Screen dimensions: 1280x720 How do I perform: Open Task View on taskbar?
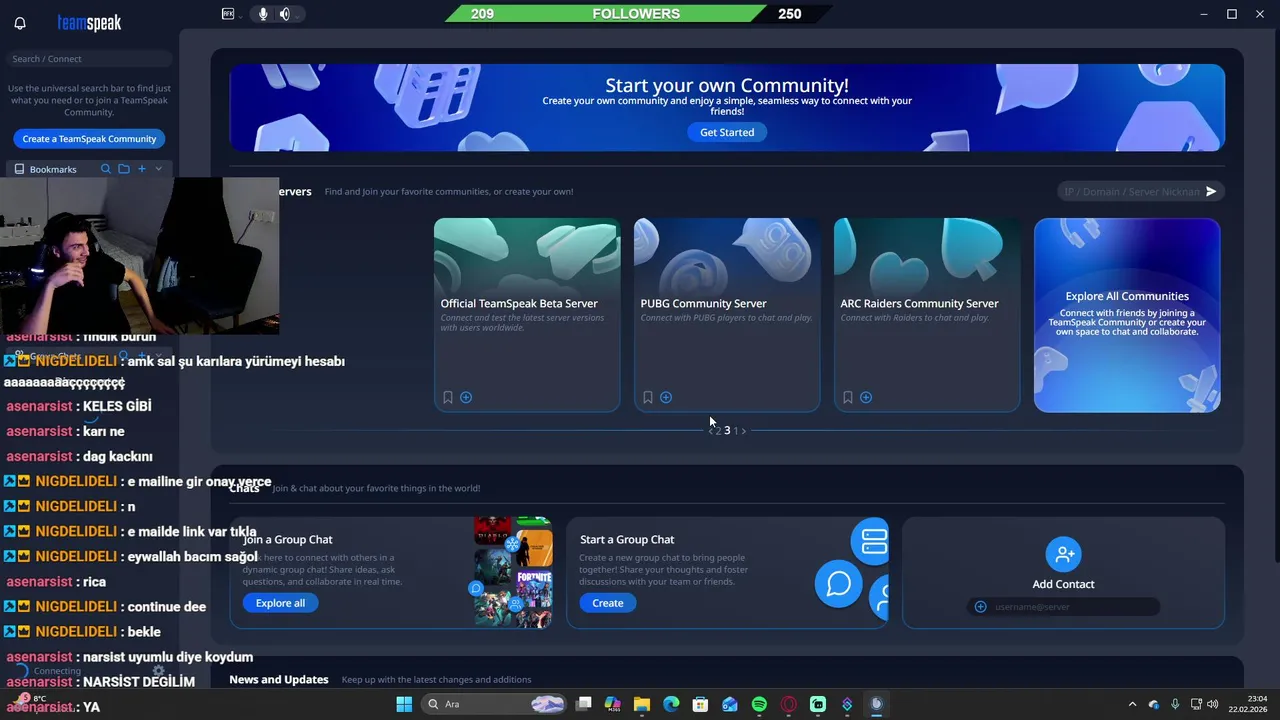pyautogui.click(x=584, y=704)
